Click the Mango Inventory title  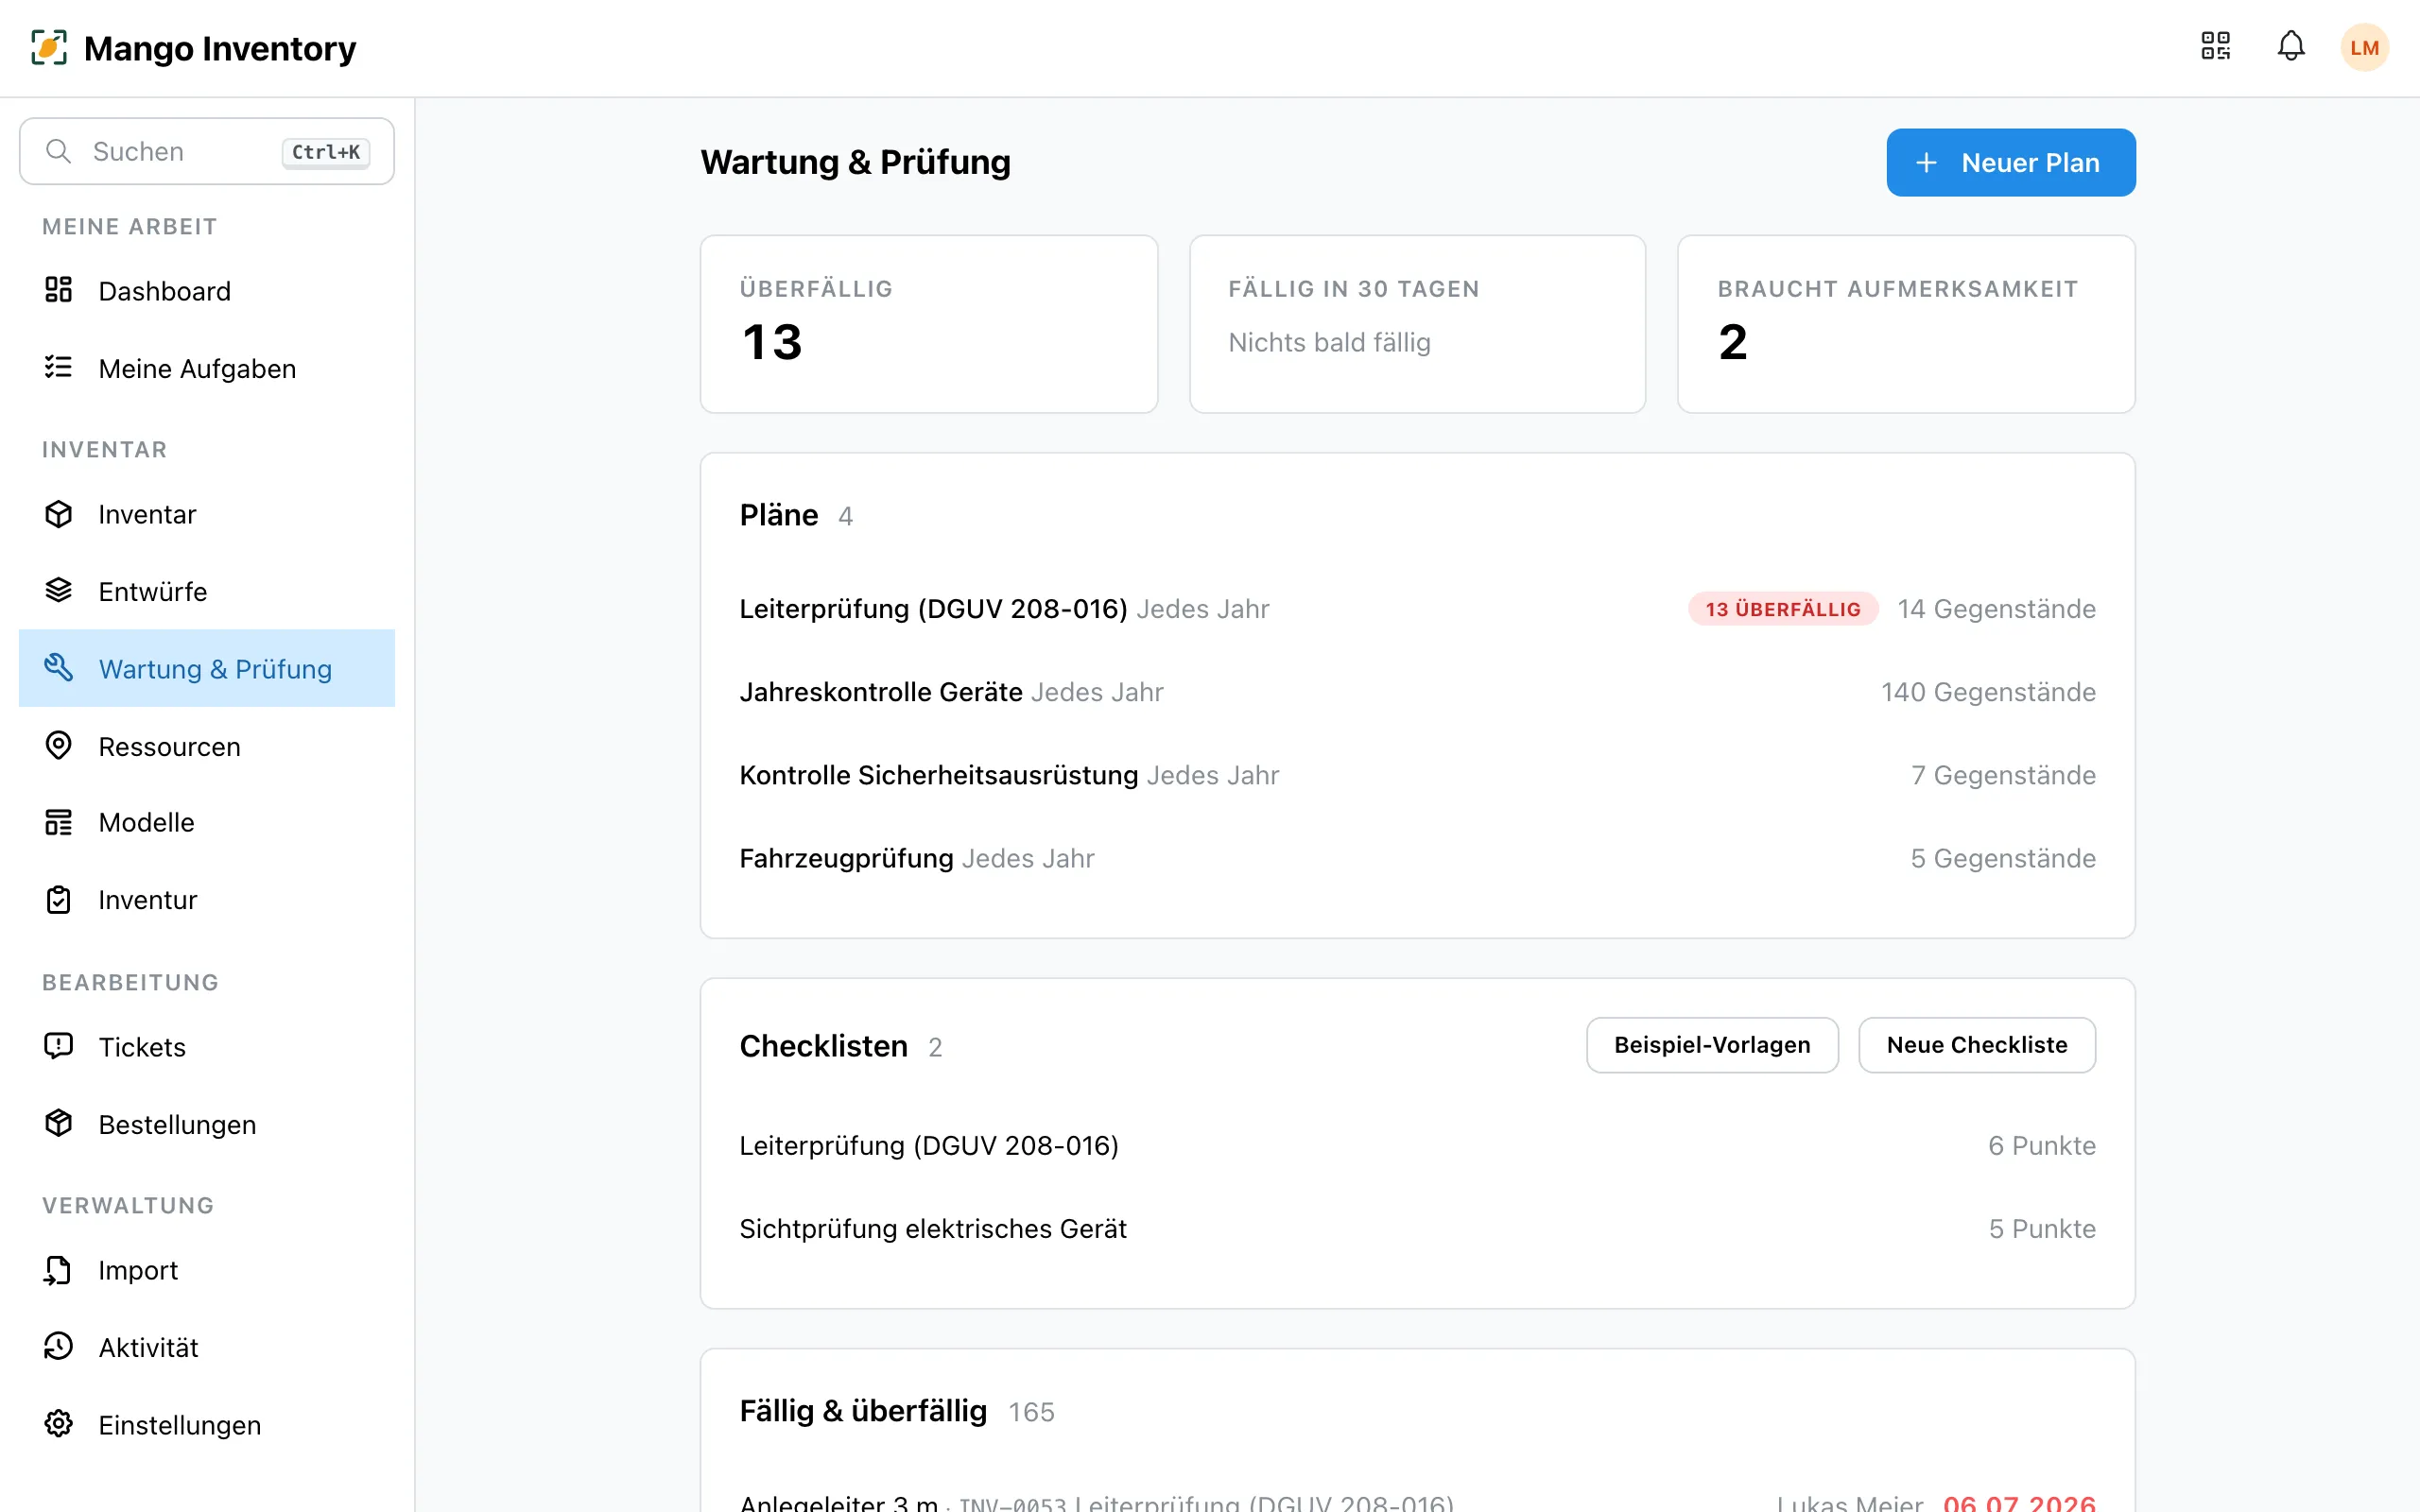(x=220, y=48)
